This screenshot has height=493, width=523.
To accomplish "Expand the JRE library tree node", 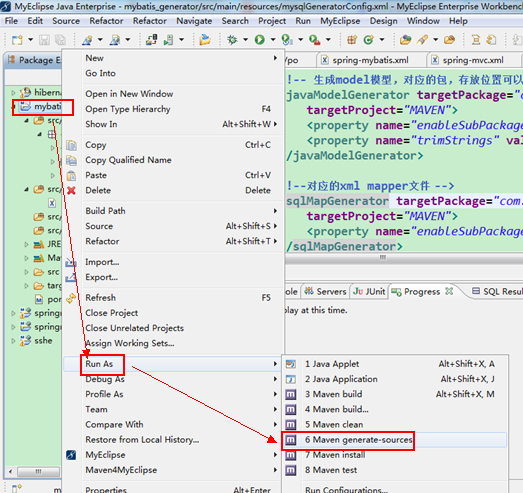I will click(26, 244).
